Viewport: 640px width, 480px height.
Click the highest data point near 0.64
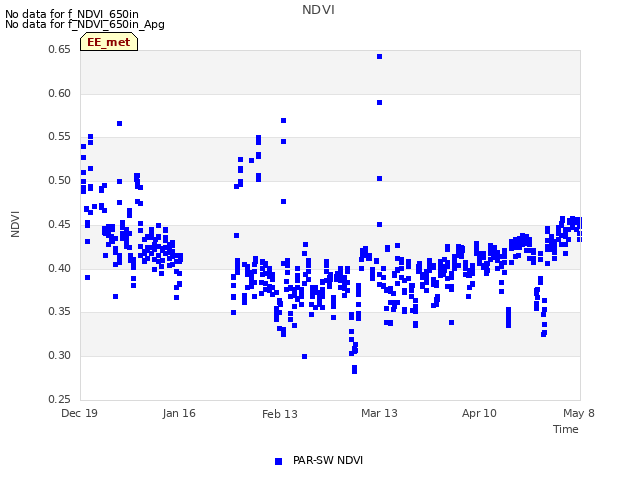(380, 57)
